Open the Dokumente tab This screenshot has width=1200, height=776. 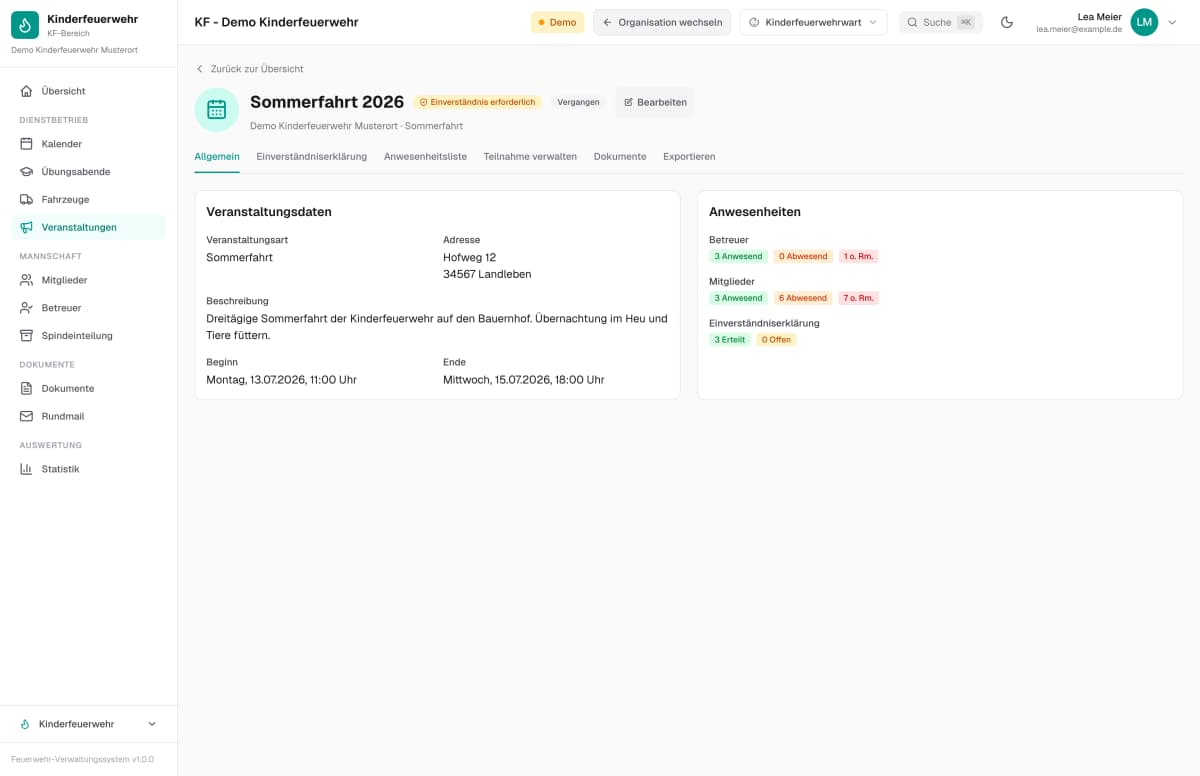pyautogui.click(x=620, y=157)
